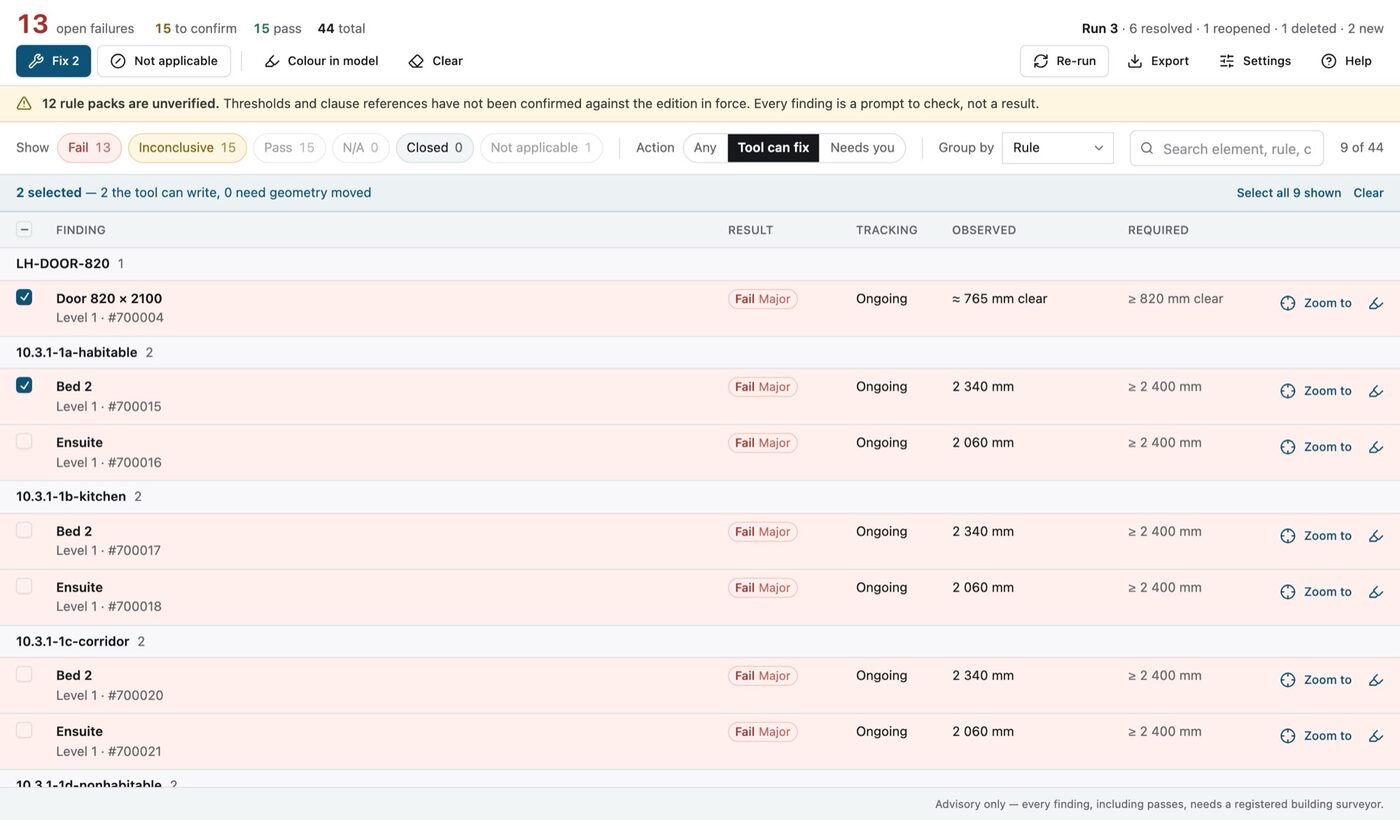Image resolution: width=1400 pixels, height=820 pixels.
Task: Uncheck Bed 2 #700015 row
Action: click(x=24, y=385)
